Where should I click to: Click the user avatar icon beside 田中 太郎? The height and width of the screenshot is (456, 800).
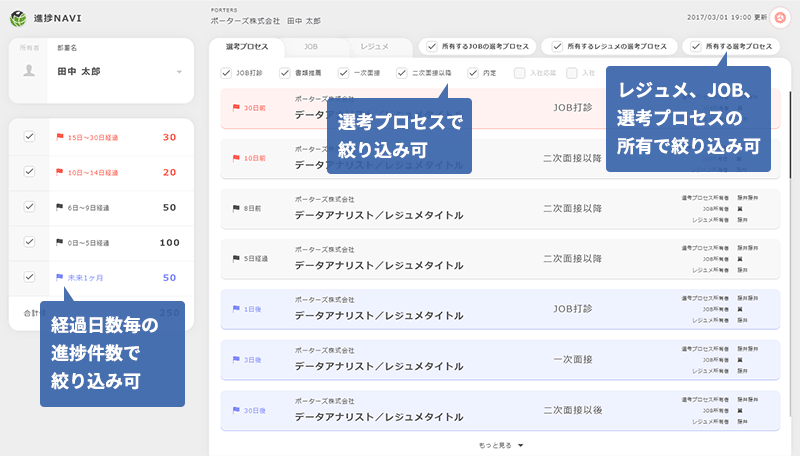coord(30,71)
